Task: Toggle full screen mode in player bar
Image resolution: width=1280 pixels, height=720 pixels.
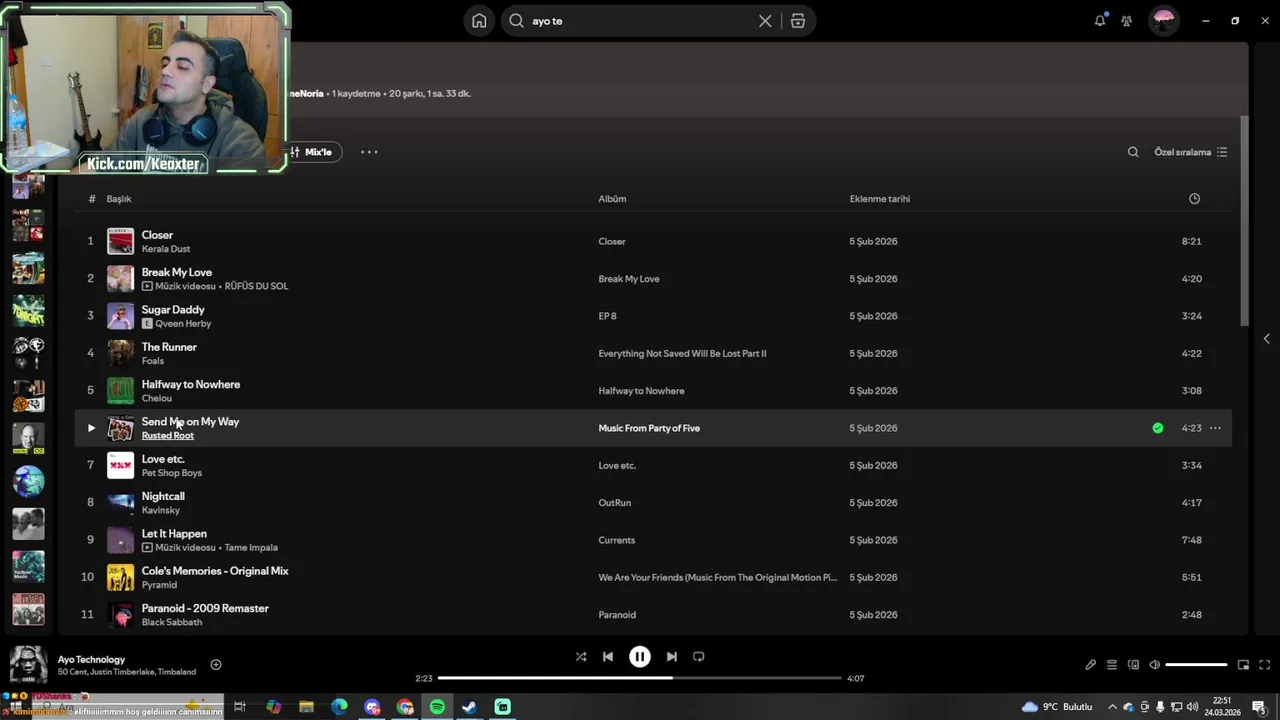Action: tap(1264, 665)
